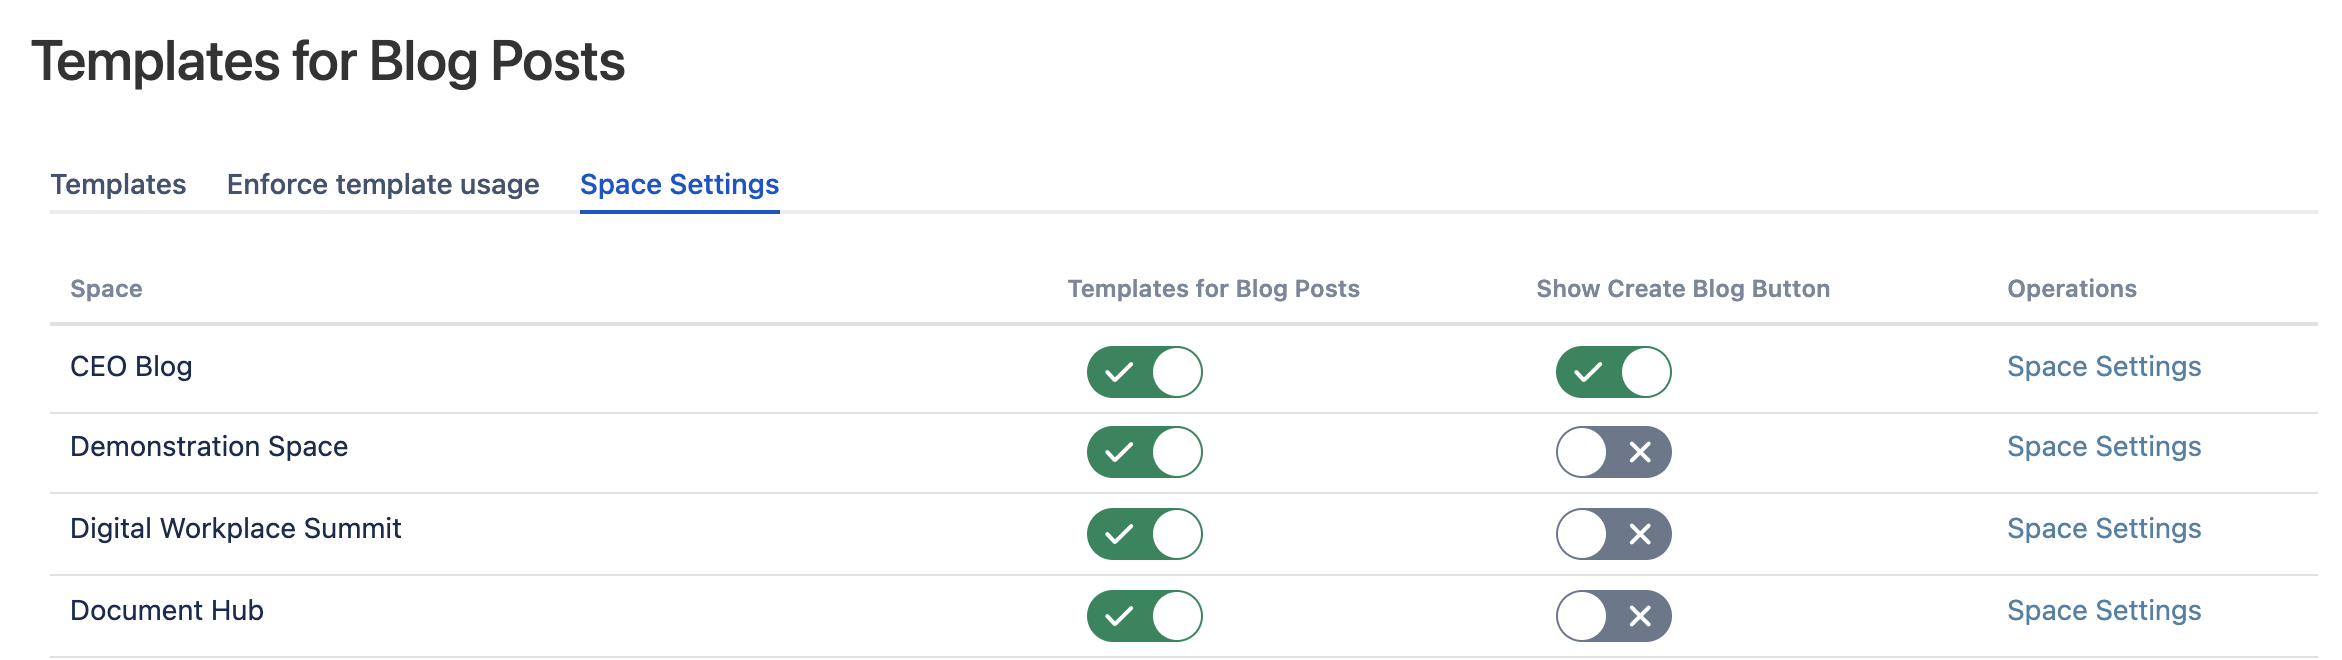2342x660 pixels.
Task: Open Space Settings link for Document Hub
Action: [x=2104, y=611]
